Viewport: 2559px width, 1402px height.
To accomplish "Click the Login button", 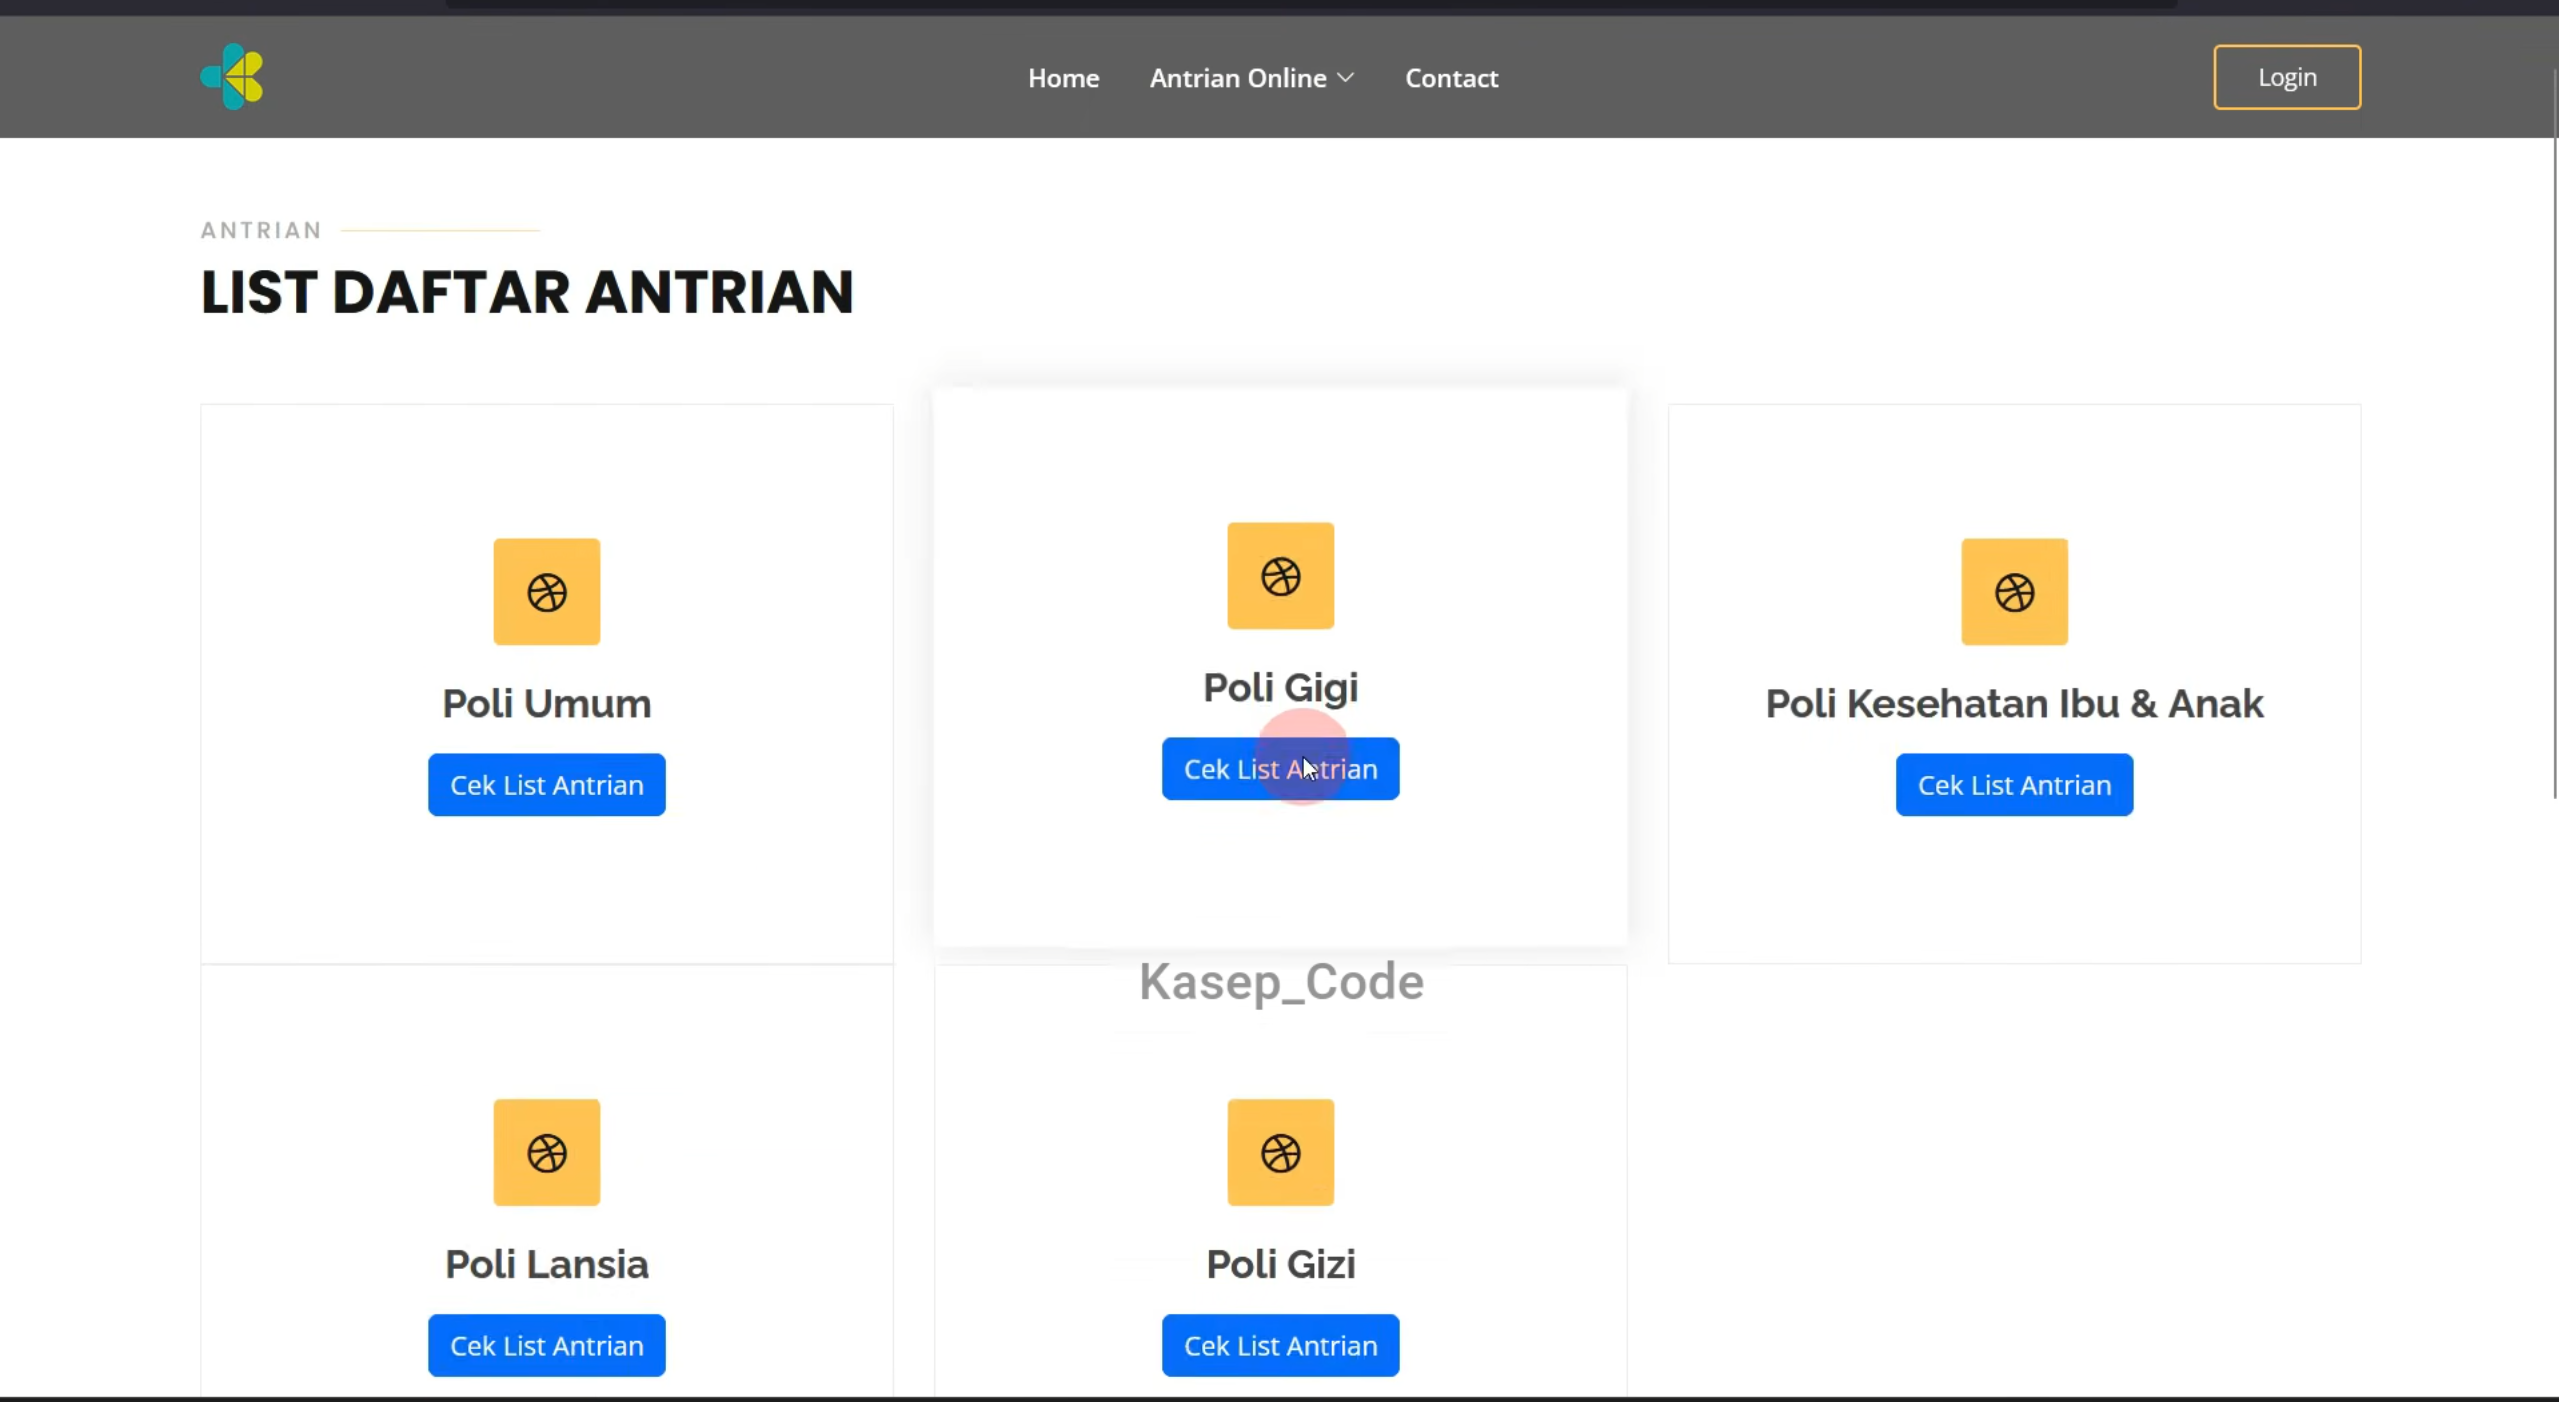I will 2286,77.
